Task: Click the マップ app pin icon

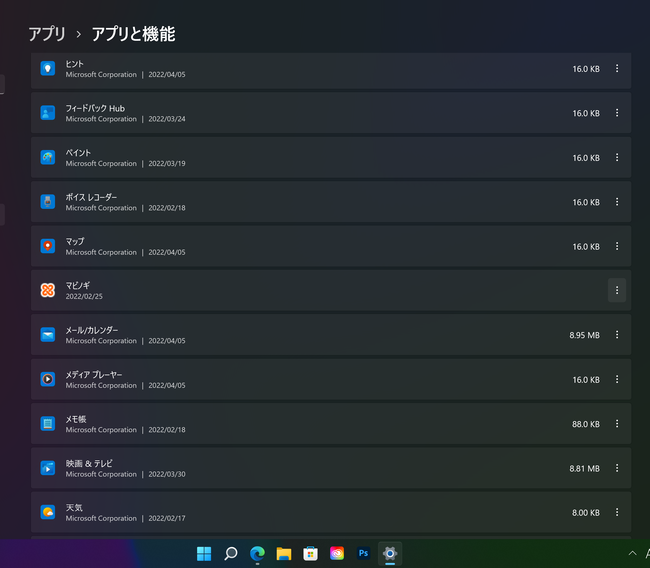Action: (x=48, y=246)
